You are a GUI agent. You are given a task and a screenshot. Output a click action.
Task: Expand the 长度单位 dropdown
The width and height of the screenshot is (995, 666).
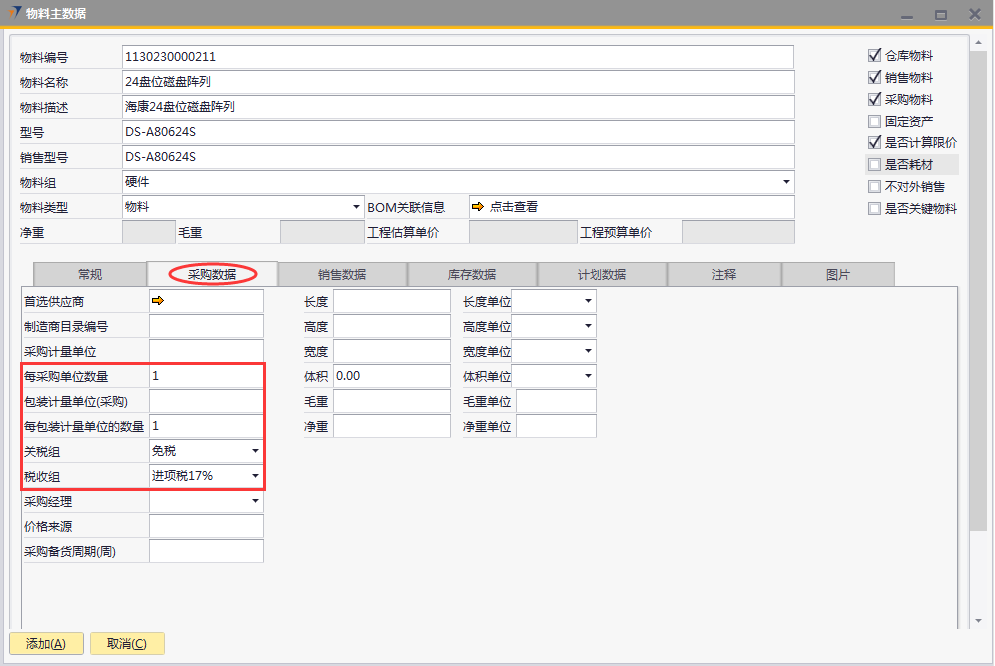coord(588,301)
